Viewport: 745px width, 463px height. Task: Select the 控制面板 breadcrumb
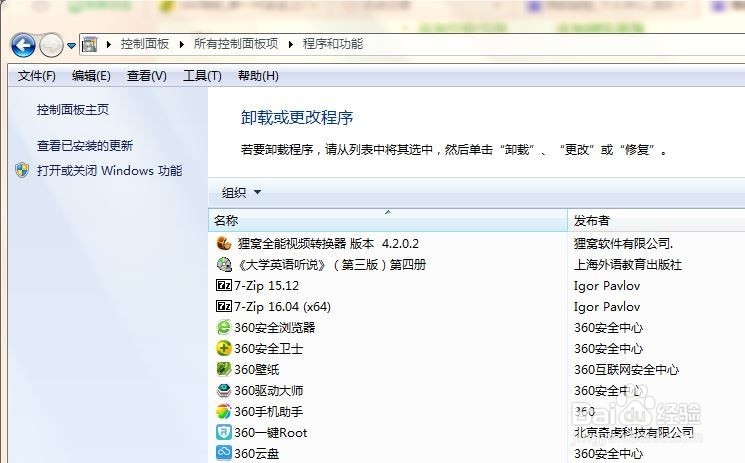tap(144, 44)
